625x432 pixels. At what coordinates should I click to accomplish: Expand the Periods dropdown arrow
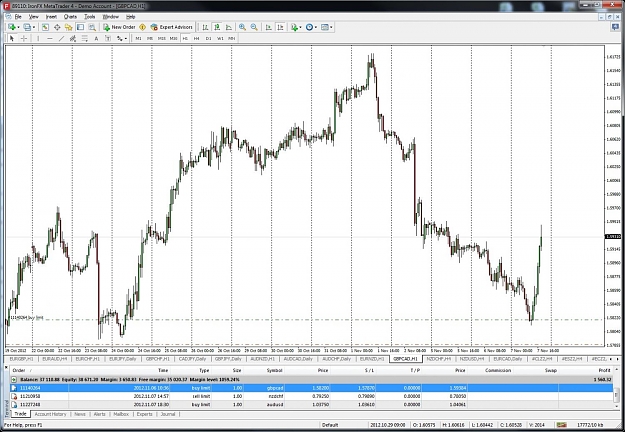point(316,27)
